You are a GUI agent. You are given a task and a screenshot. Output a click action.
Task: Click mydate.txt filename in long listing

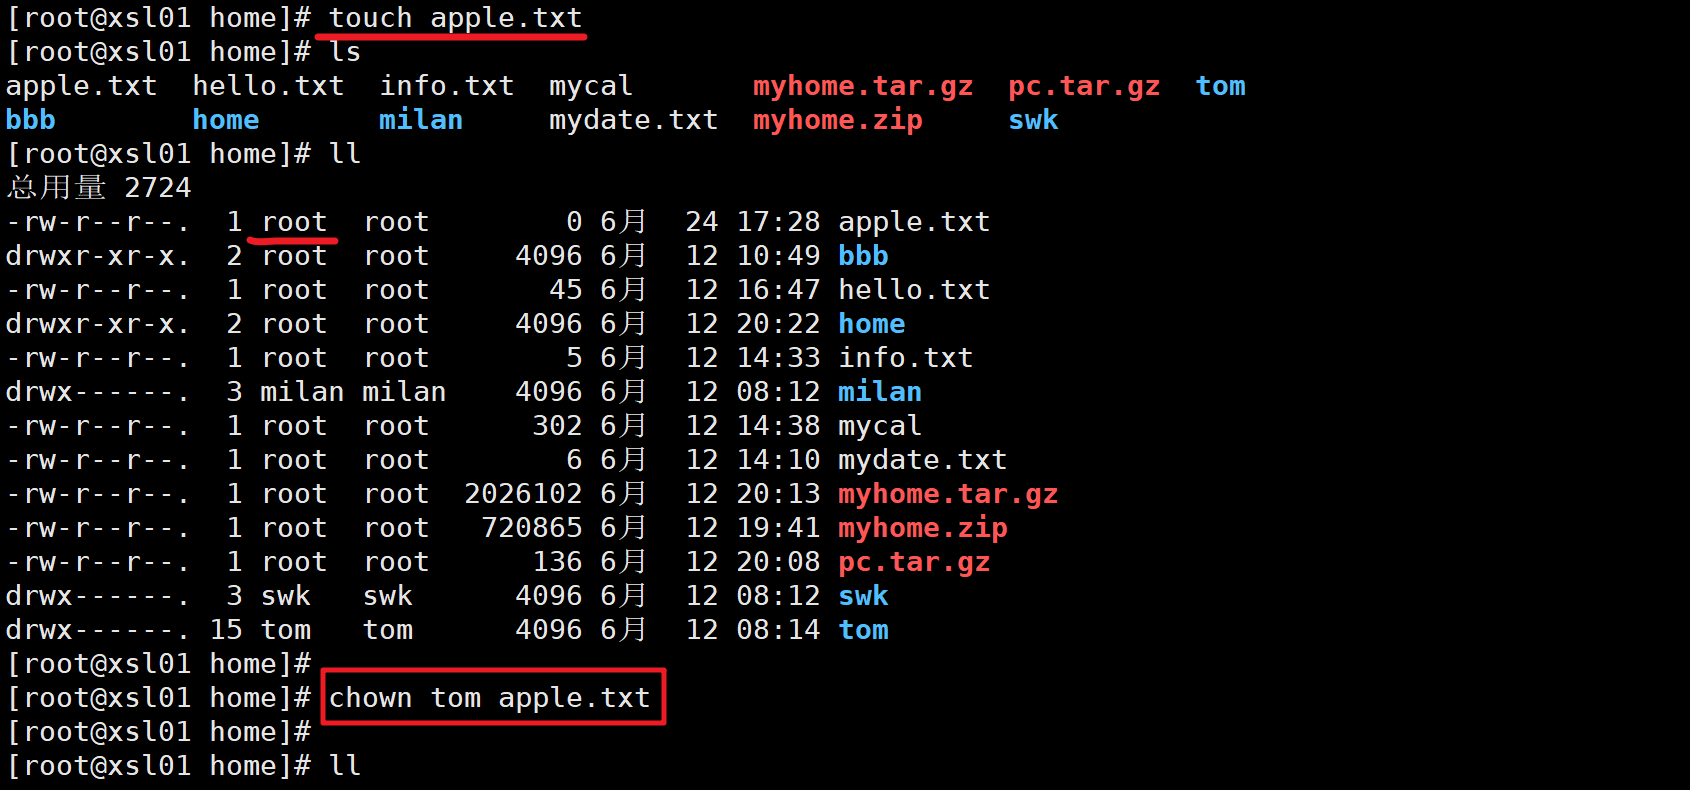(922, 460)
